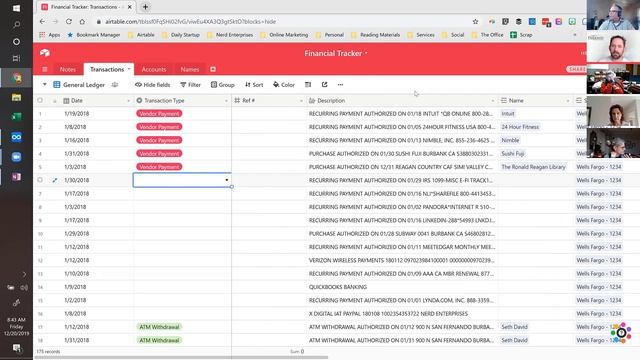Screen dimensions: 640x360
Task: Open the Nerd Enterprises bookmarks folder
Action: pos(230,35)
